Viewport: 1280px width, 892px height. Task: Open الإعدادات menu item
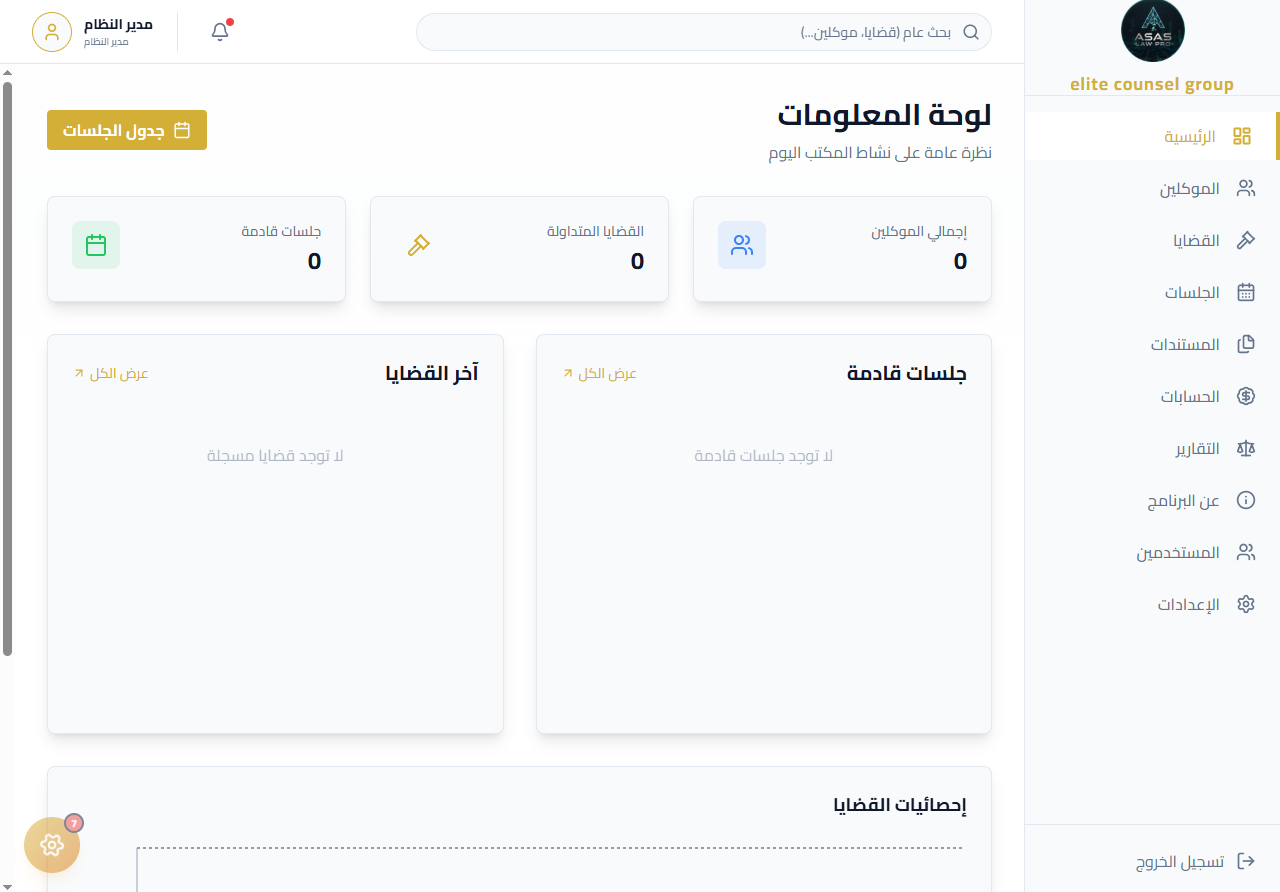click(x=1150, y=604)
